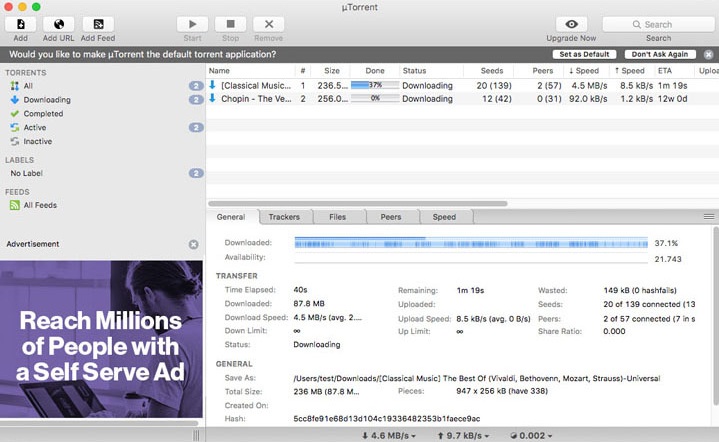719x442 pixels.
Task: Sort by download Speed column
Action: (x=586, y=71)
